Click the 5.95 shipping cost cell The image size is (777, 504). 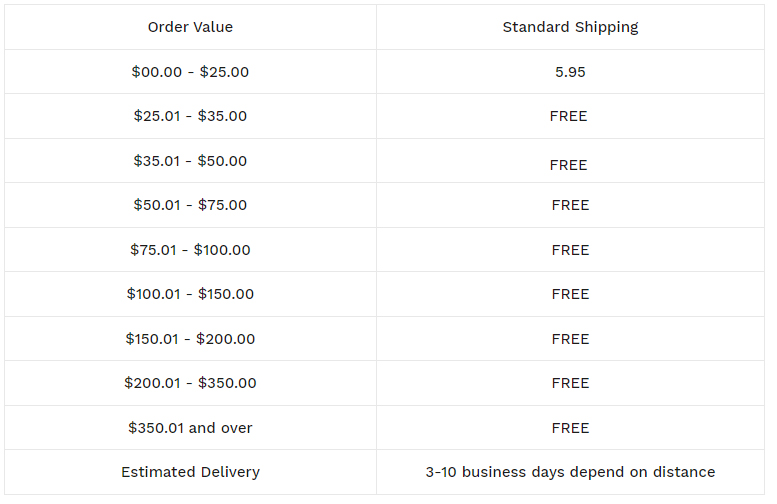click(570, 72)
